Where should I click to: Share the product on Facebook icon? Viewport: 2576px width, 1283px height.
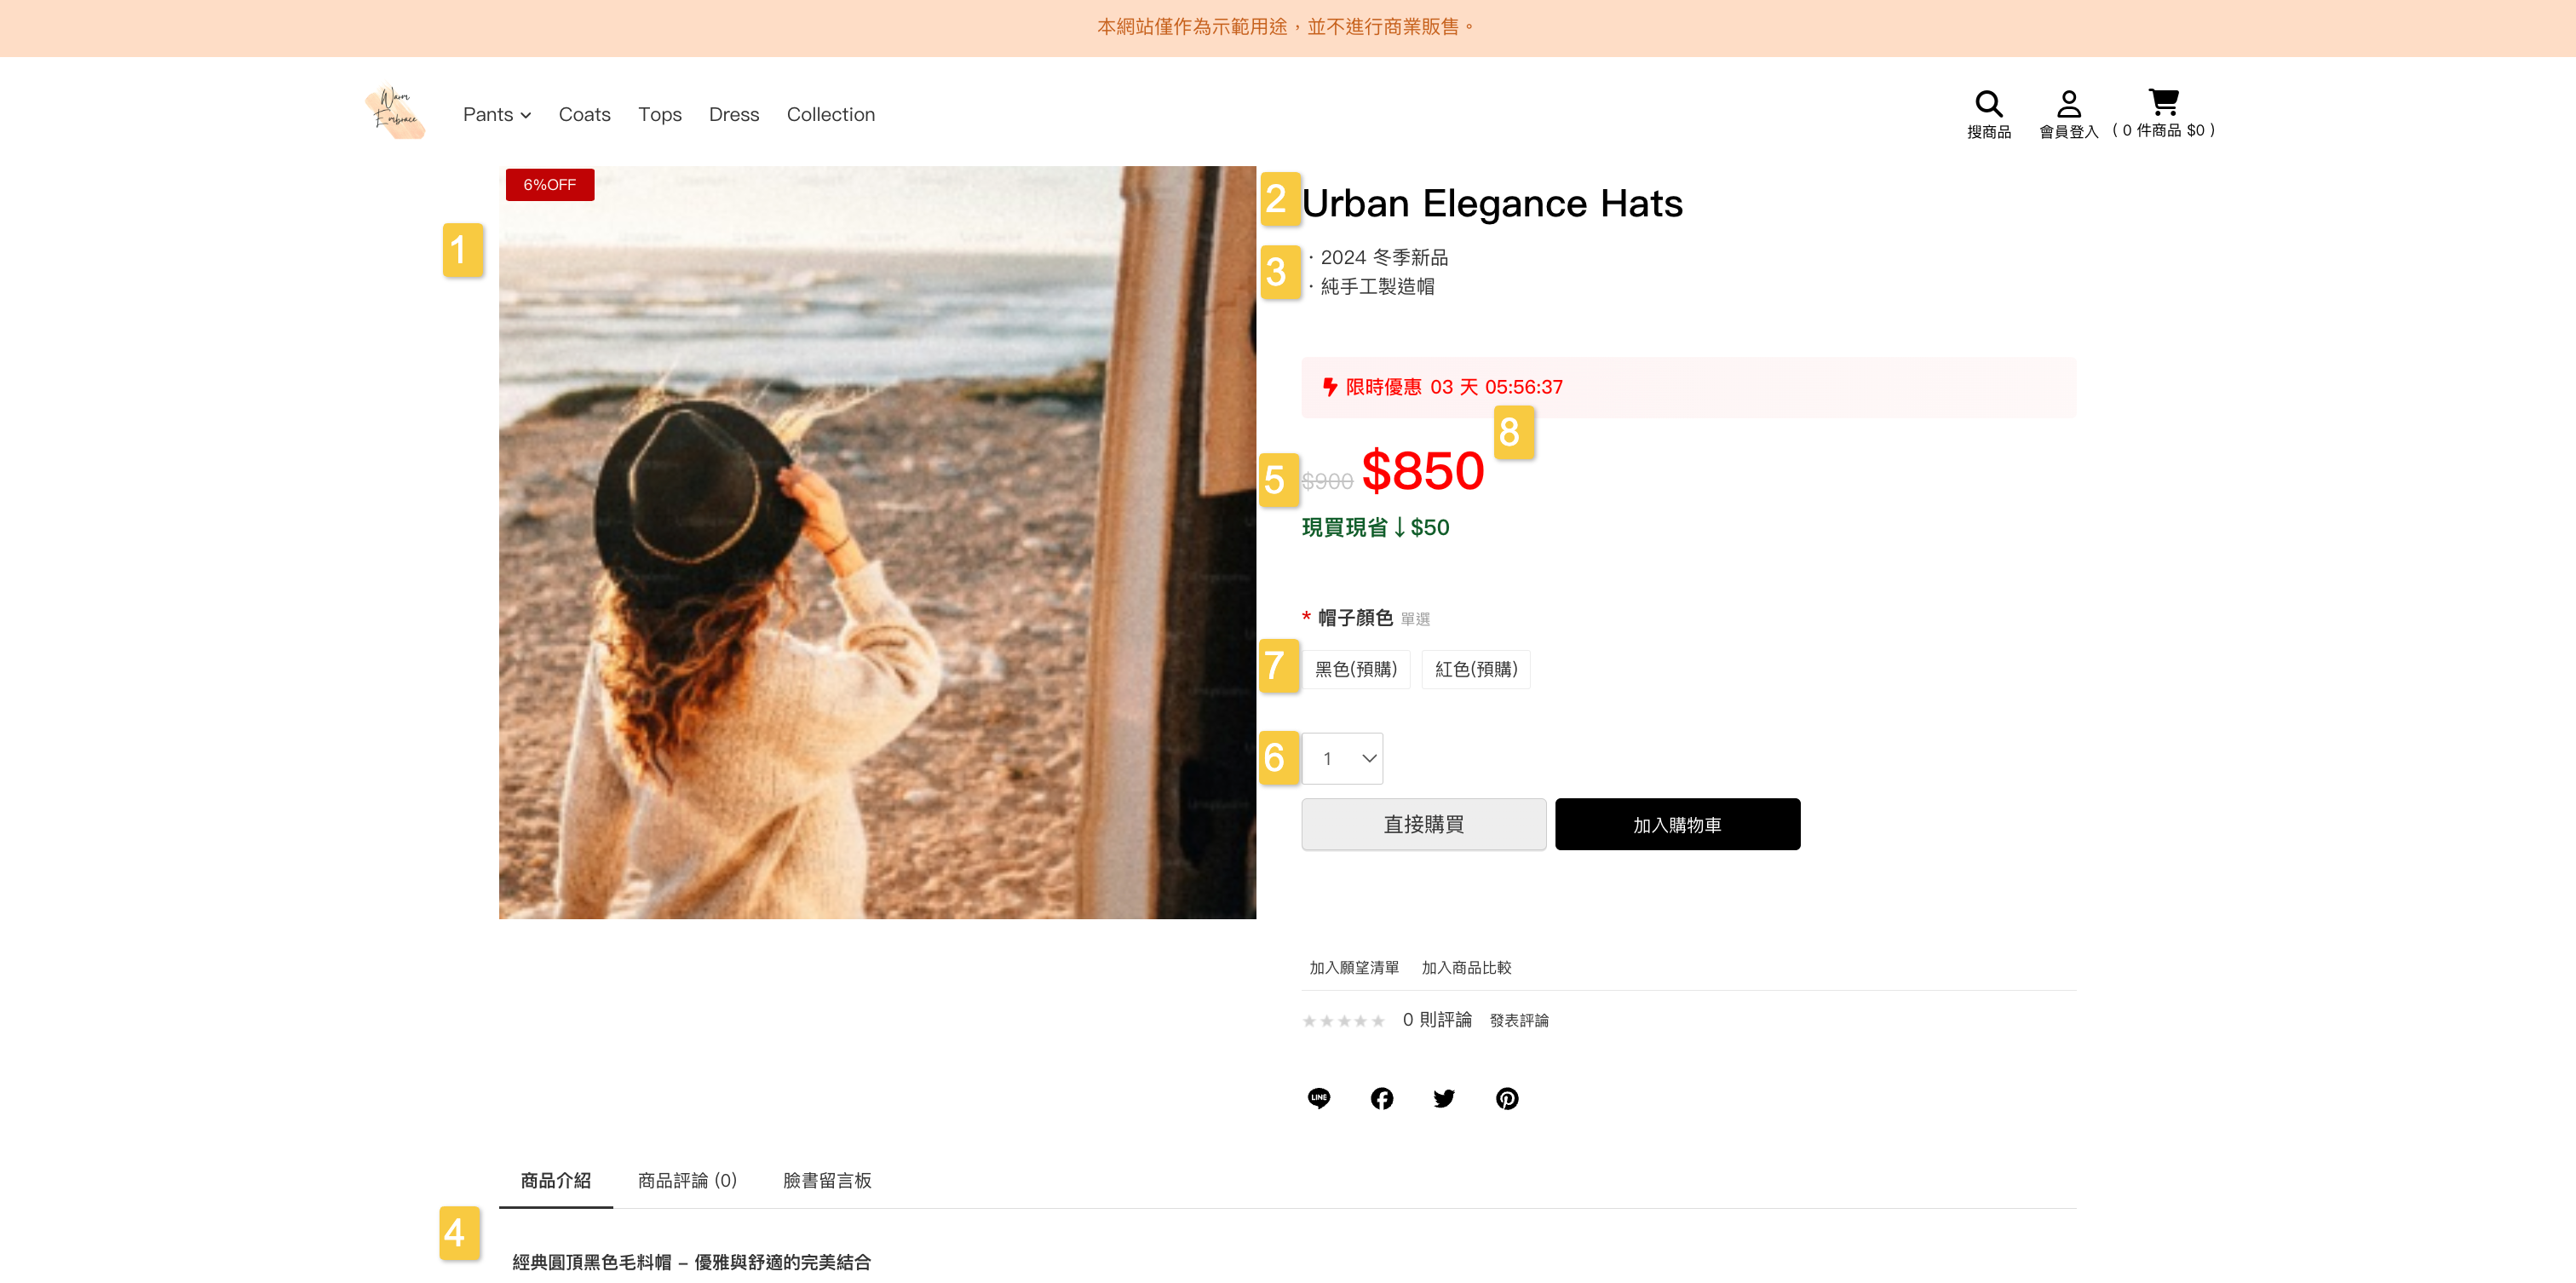(1382, 1098)
